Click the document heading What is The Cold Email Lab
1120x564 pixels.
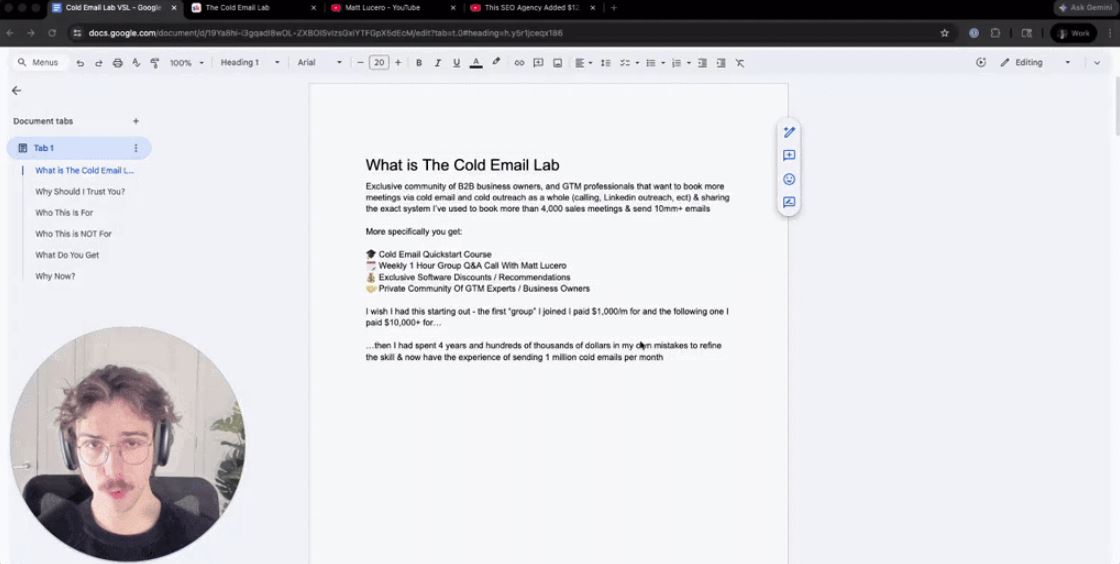click(x=462, y=165)
